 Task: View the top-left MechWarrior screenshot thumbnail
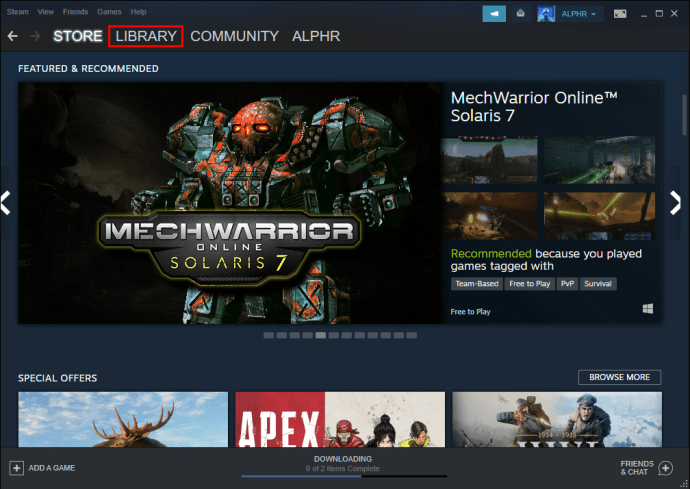tap(491, 160)
